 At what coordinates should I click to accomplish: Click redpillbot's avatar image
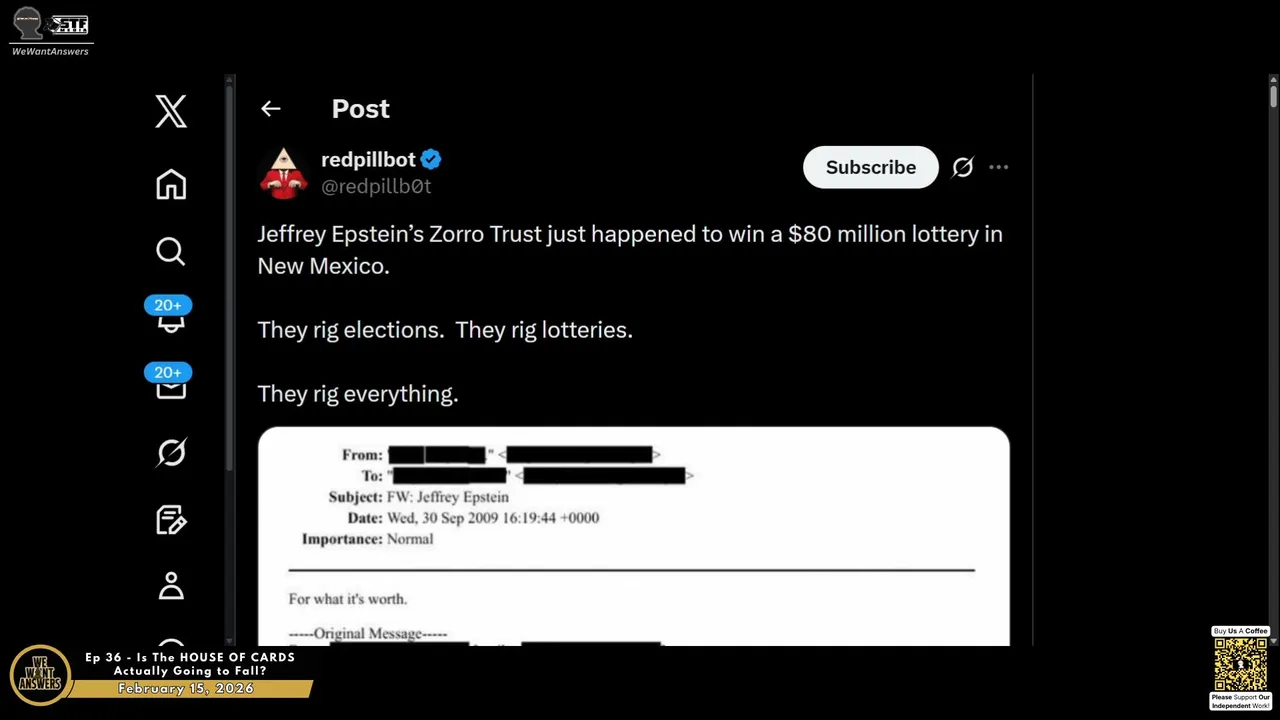[284, 172]
